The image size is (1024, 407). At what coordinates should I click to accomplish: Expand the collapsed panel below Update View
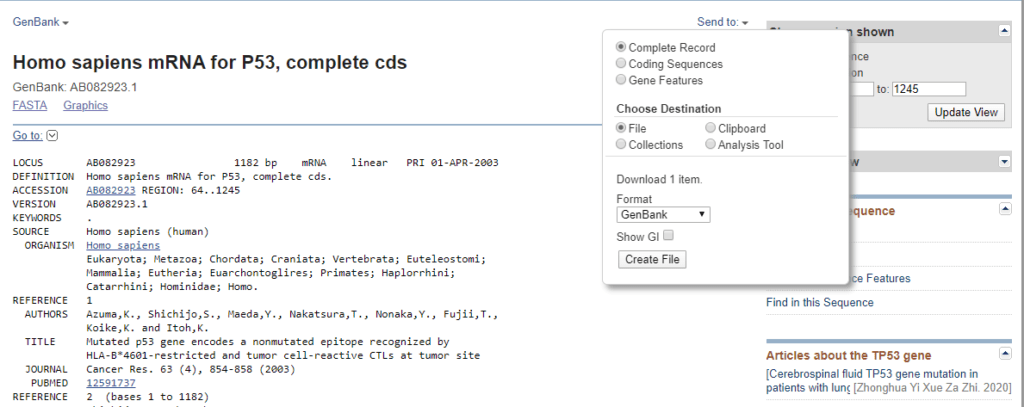point(1003,162)
